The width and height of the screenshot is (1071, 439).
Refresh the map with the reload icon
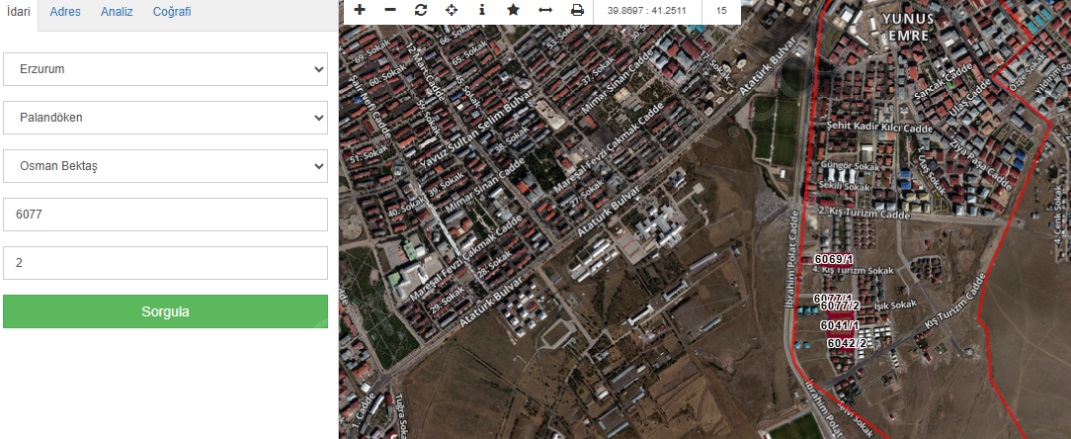(420, 10)
